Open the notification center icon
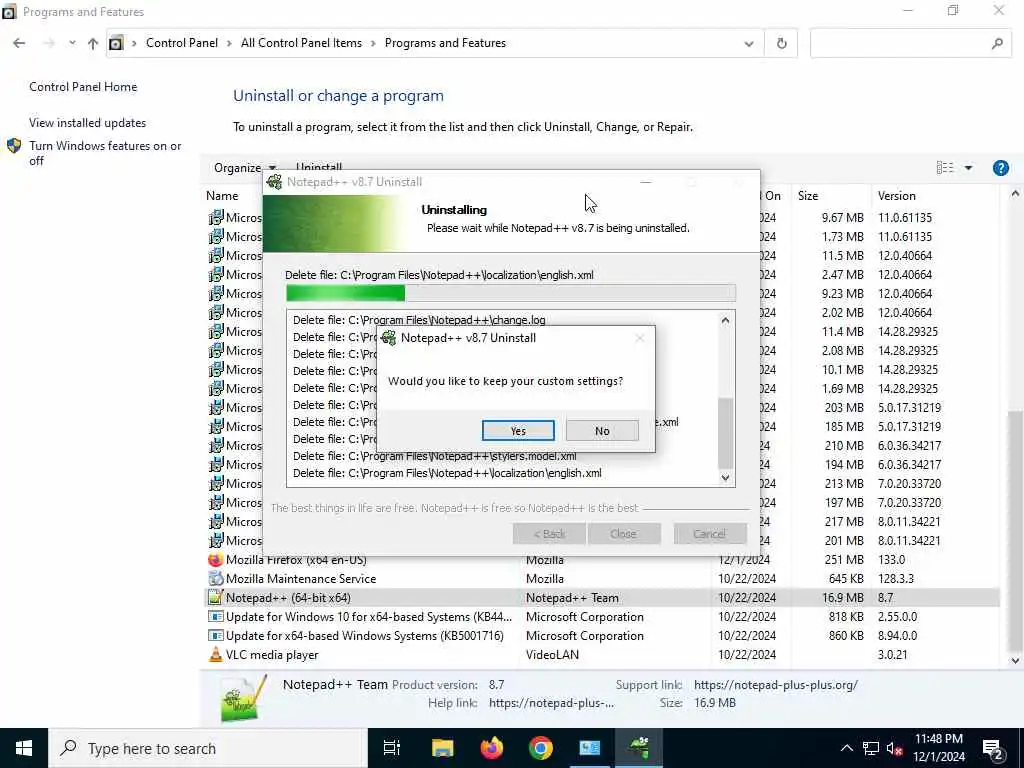 point(993,749)
